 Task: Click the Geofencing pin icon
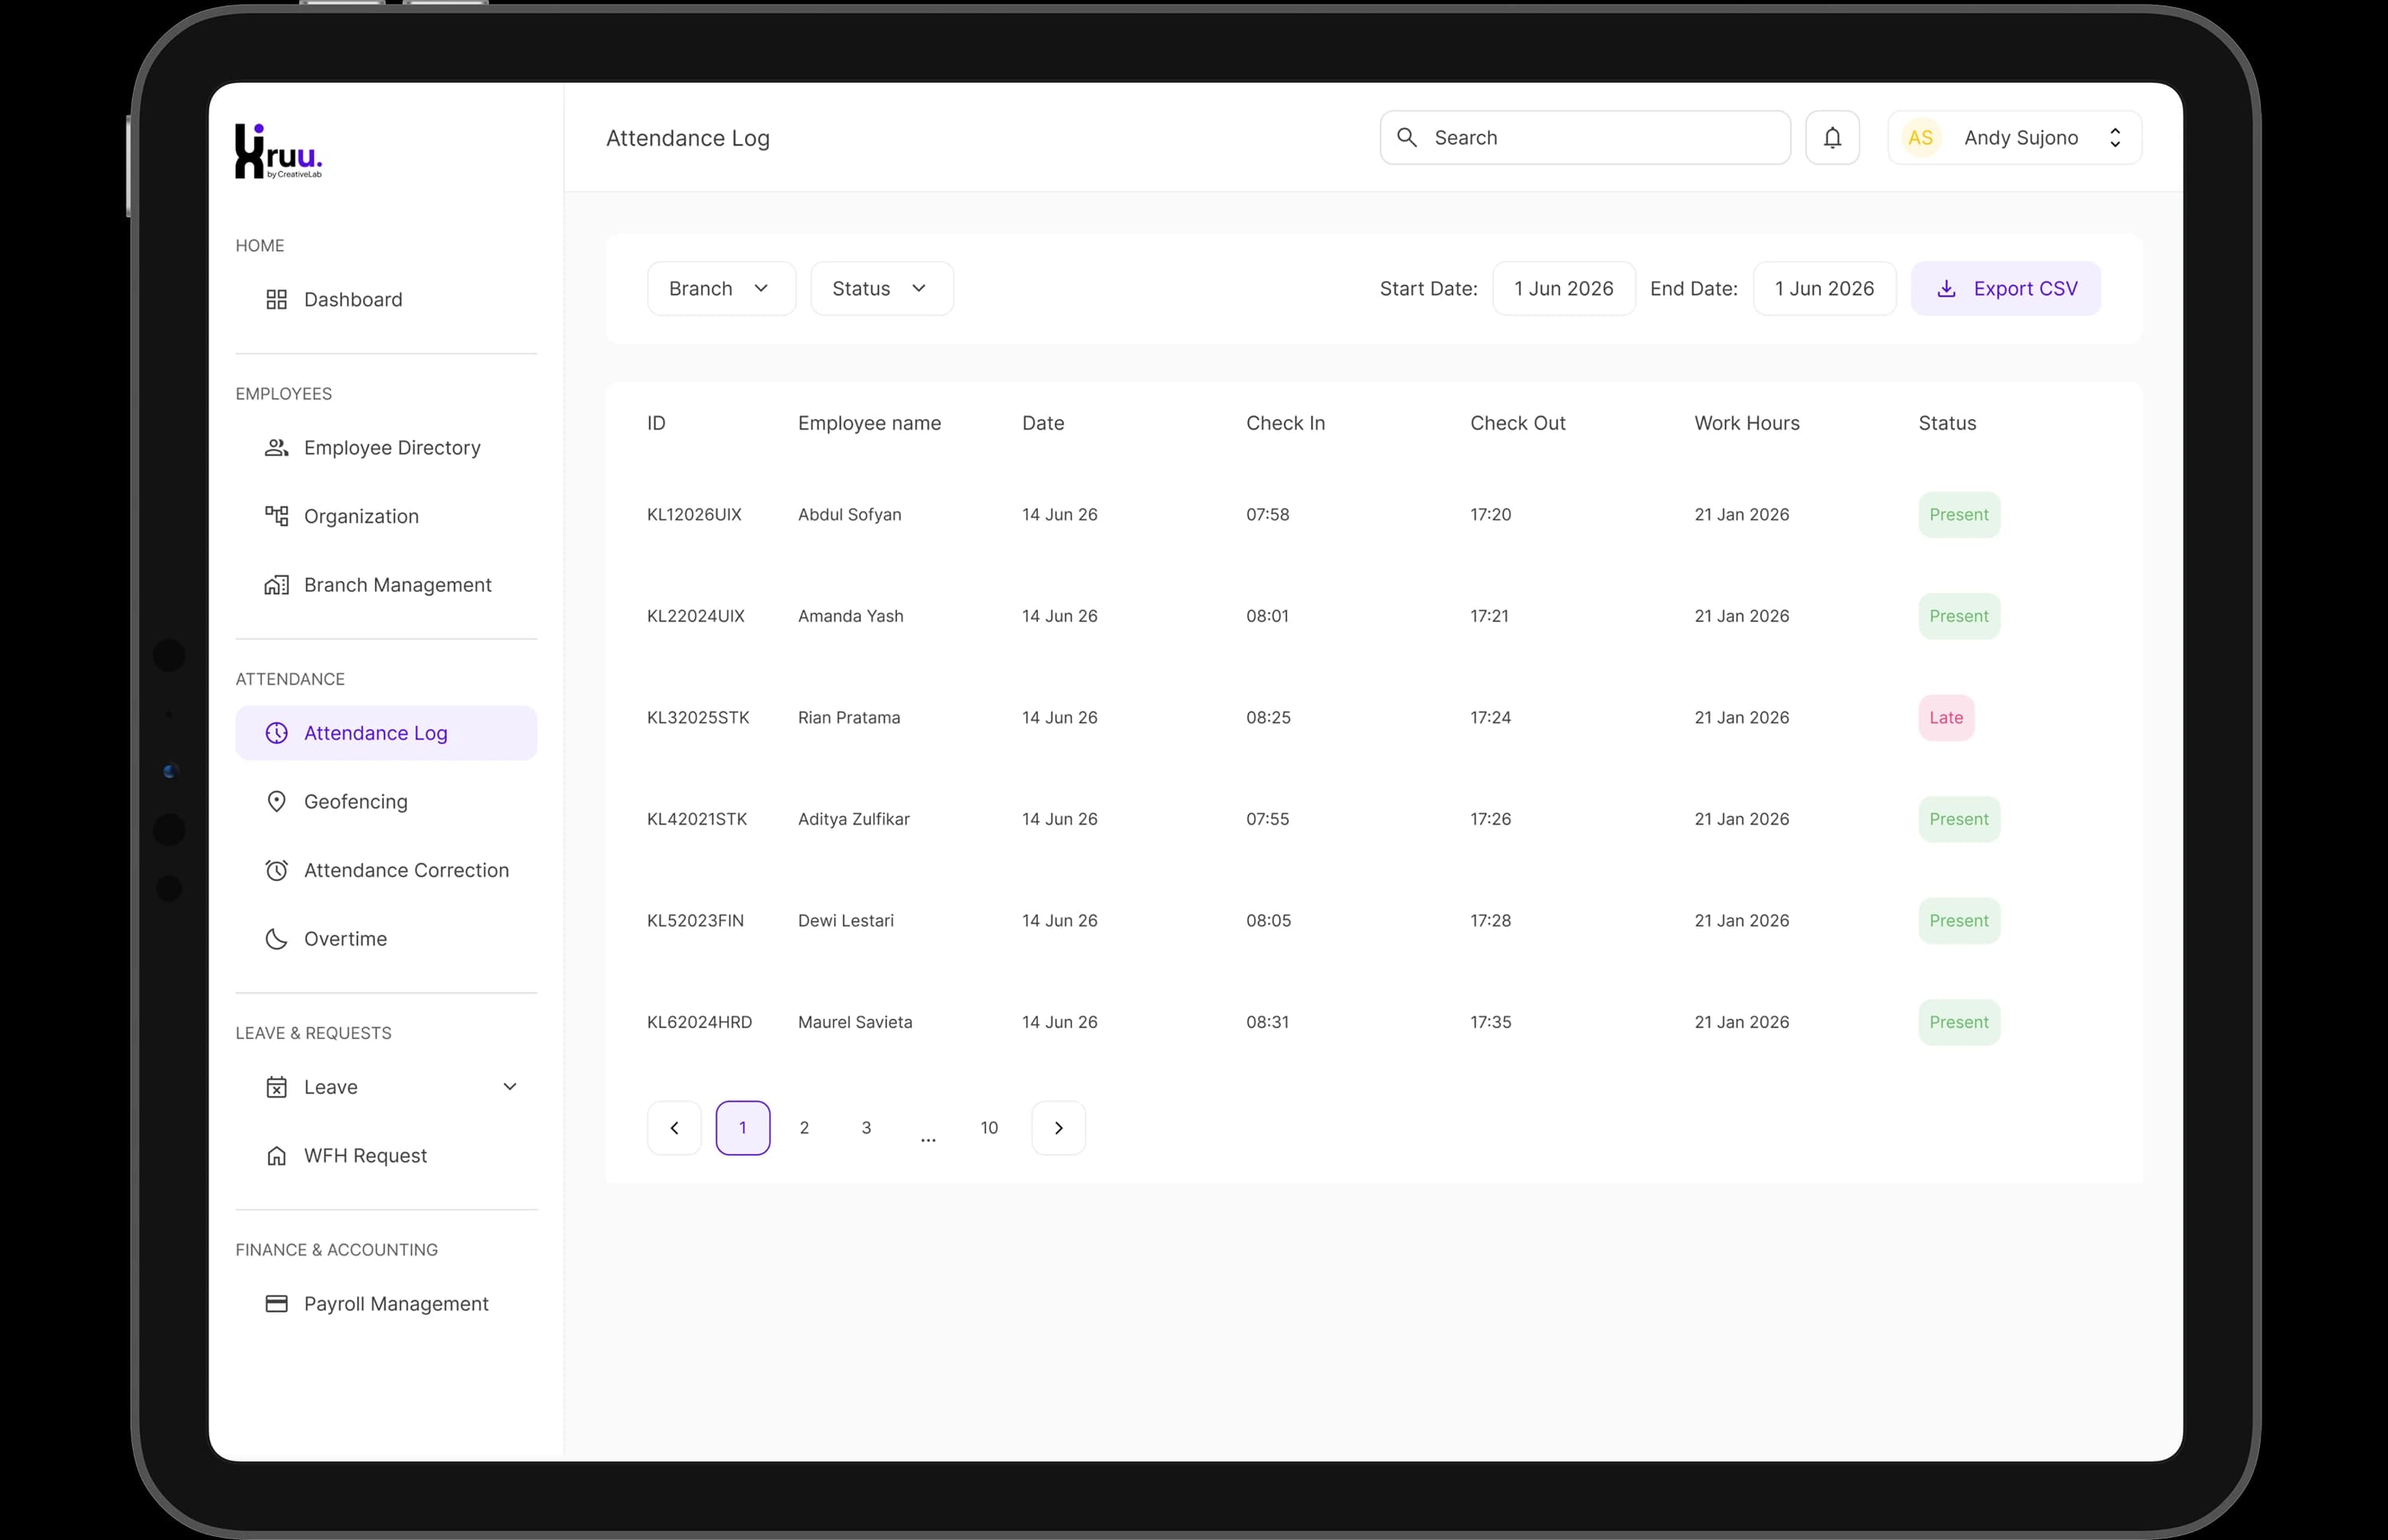click(276, 802)
